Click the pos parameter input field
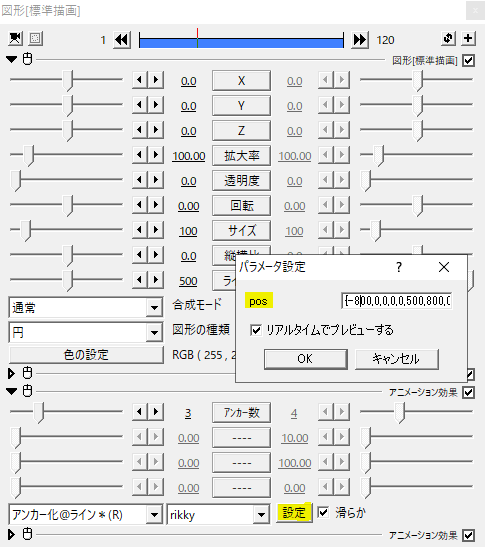Image resolution: width=485 pixels, height=547 pixels. (x=397, y=301)
